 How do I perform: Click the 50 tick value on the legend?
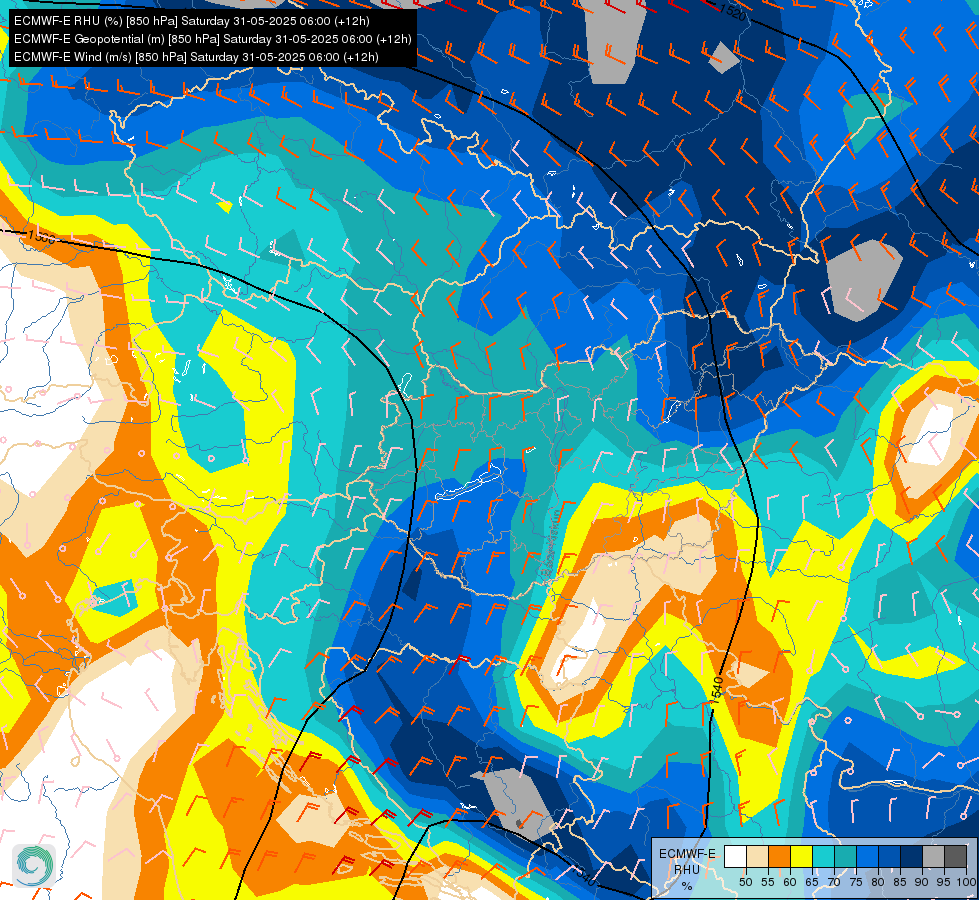745,882
